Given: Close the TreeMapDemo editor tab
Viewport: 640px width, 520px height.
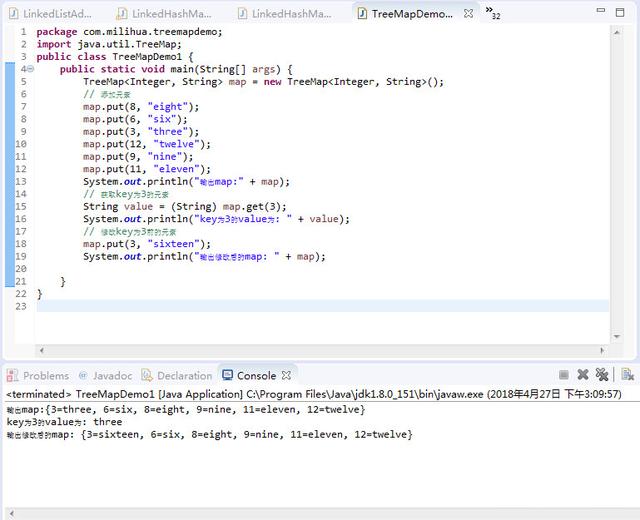Looking at the screenshot, I should click(x=469, y=14).
